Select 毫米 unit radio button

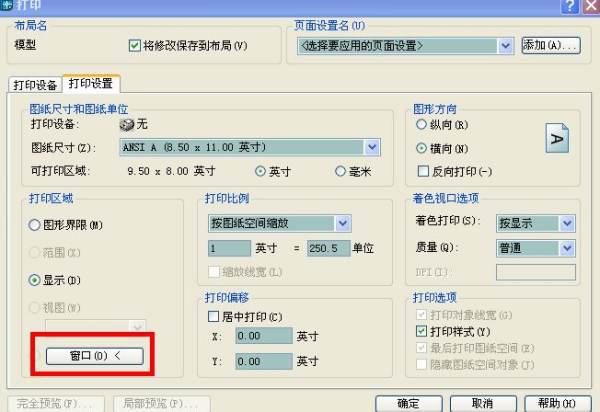(x=341, y=171)
